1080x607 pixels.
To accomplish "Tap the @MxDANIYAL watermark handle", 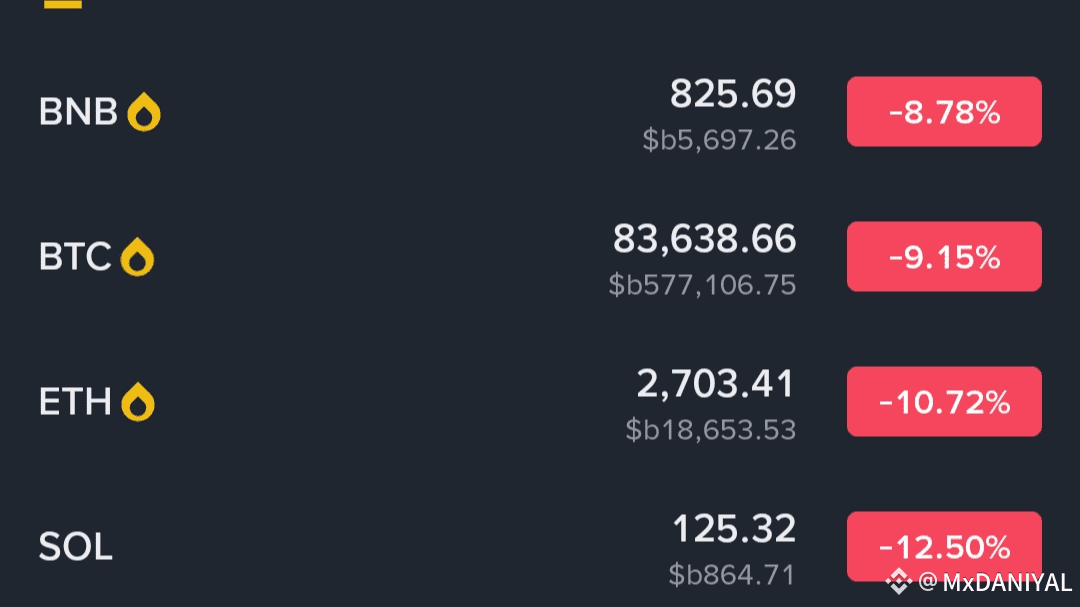I will click(995, 582).
